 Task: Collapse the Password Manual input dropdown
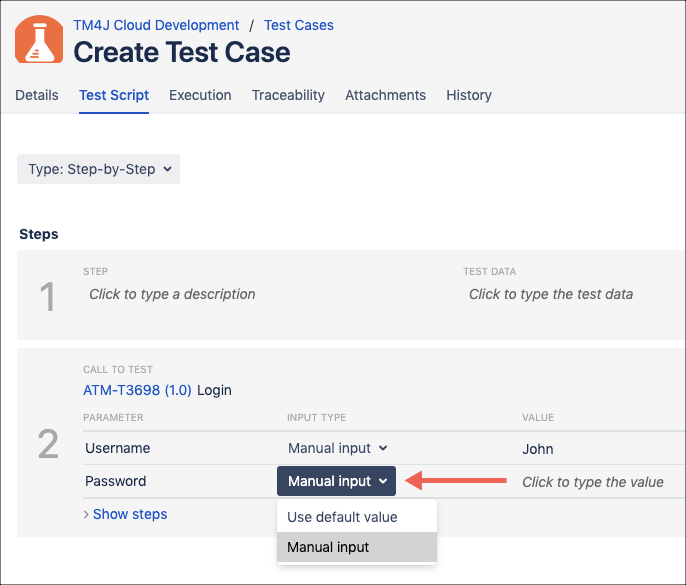(x=337, y=481)
